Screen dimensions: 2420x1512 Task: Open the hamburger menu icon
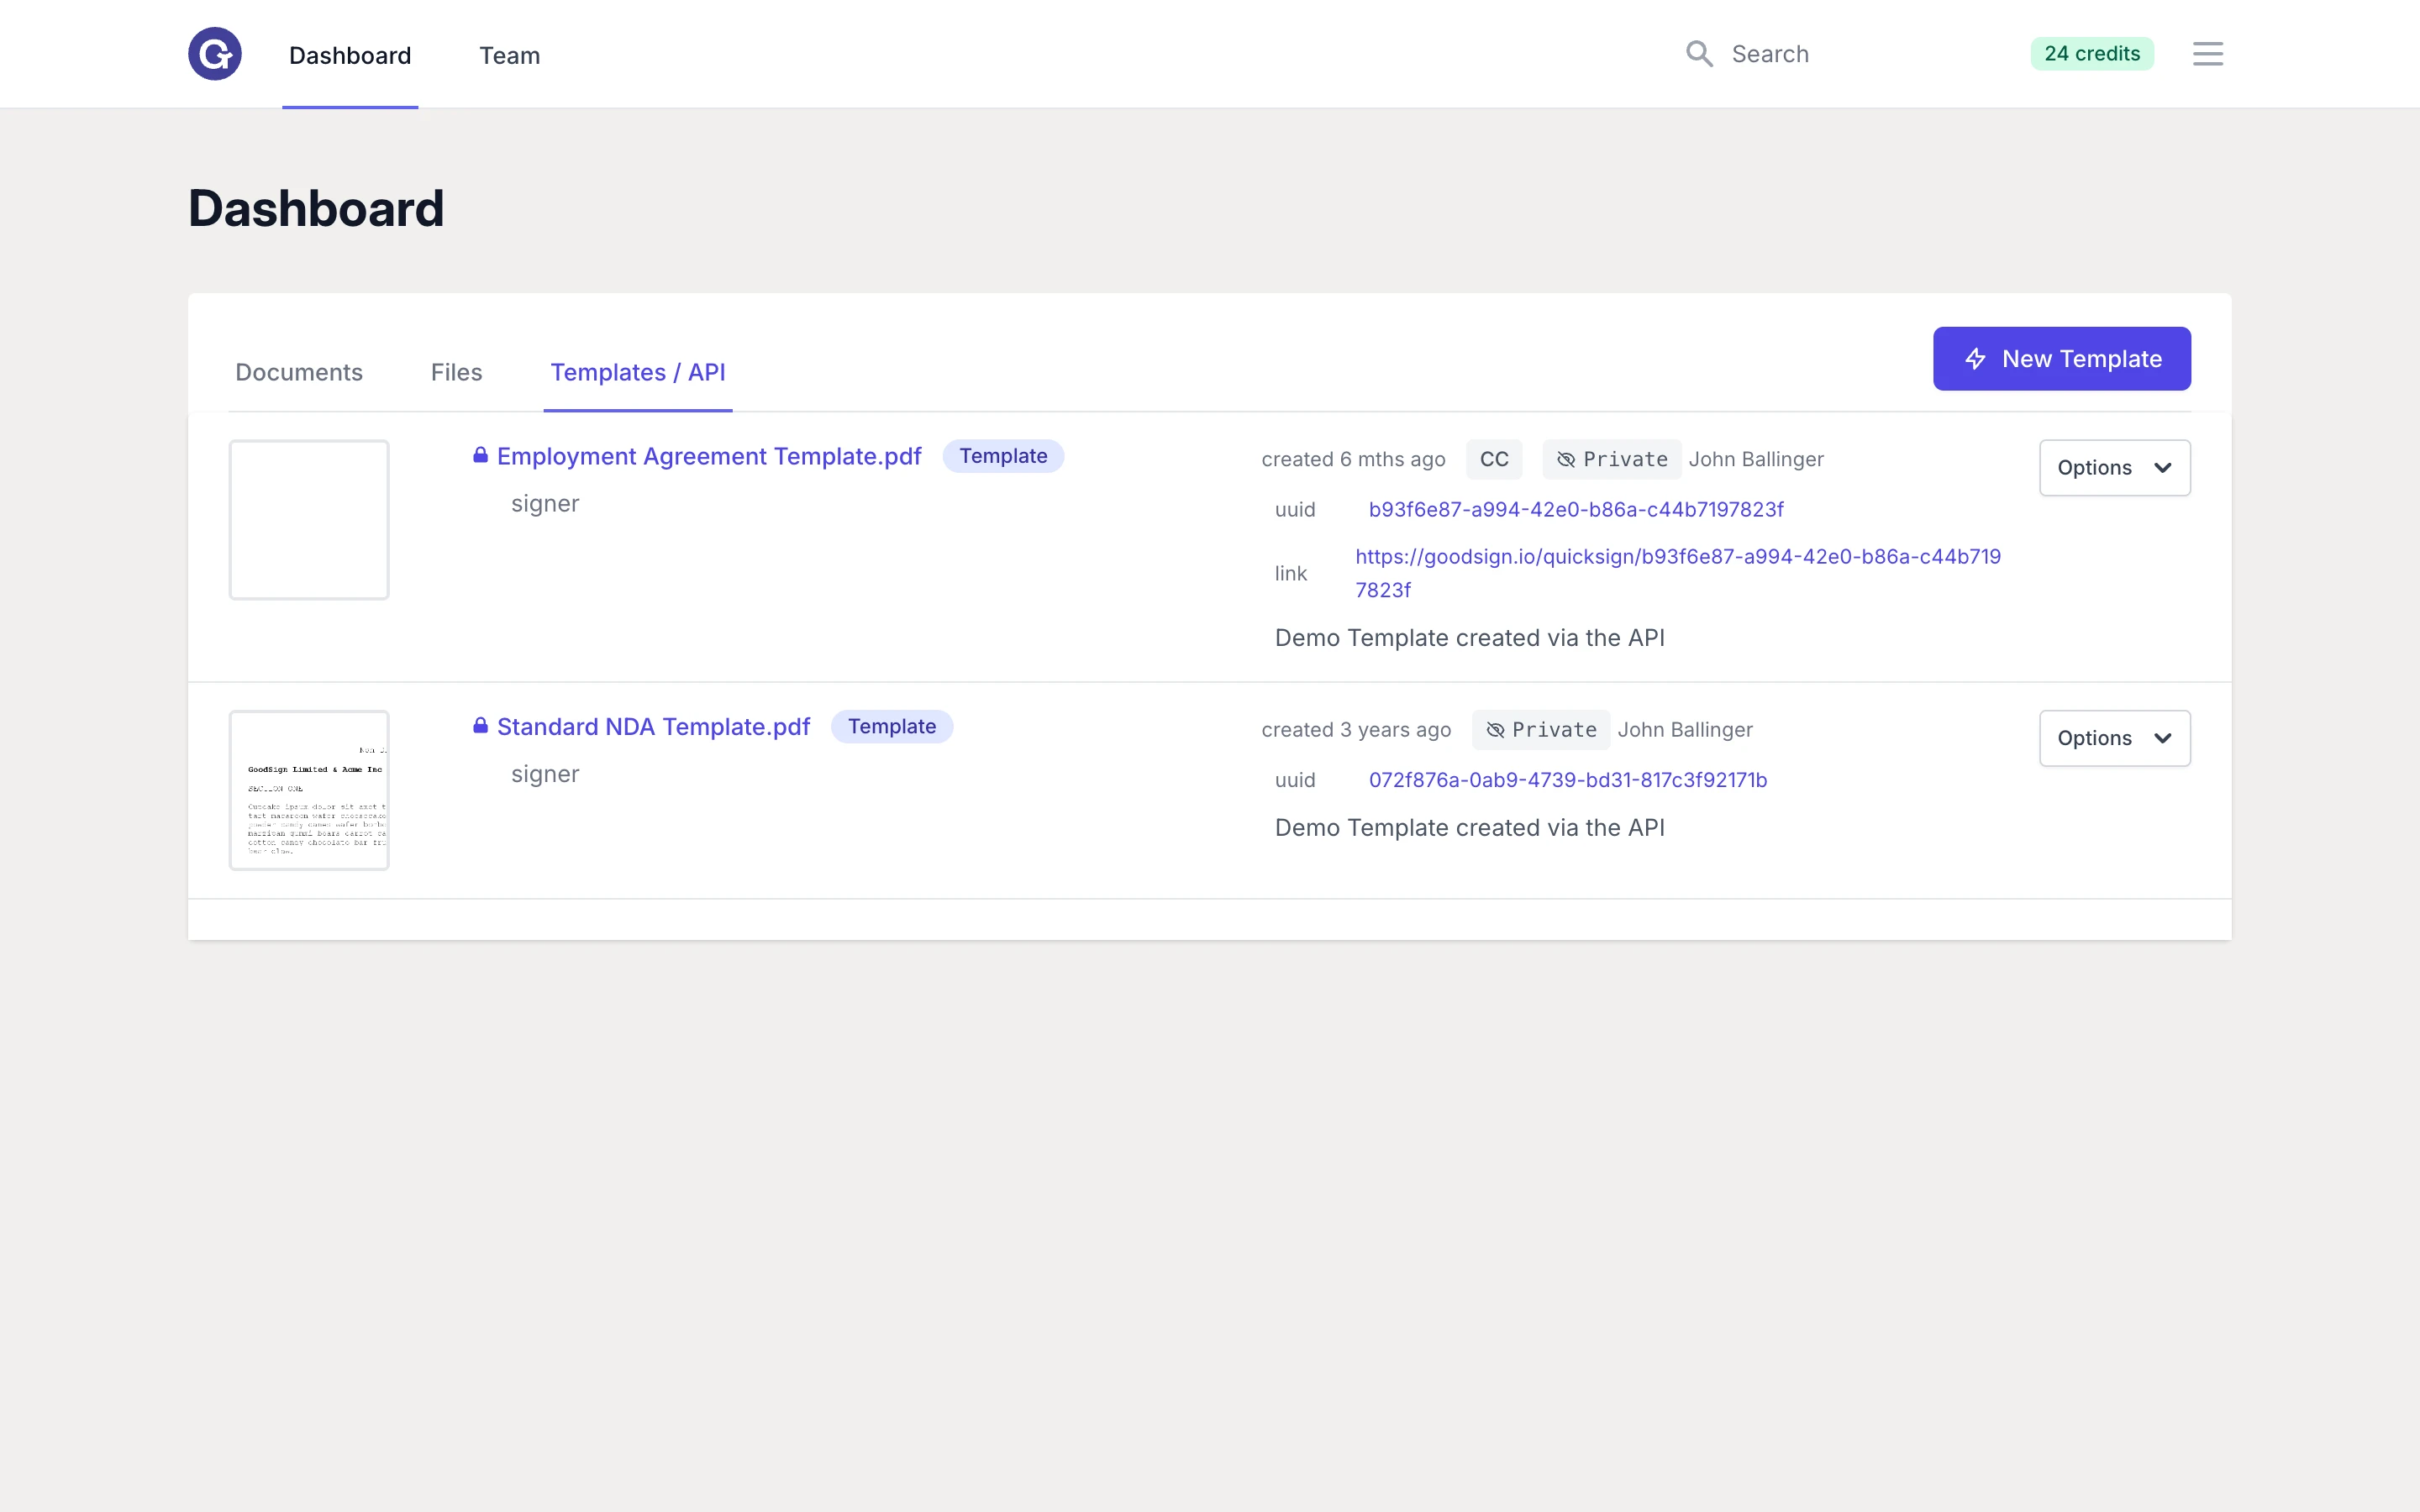(2207, 54)
